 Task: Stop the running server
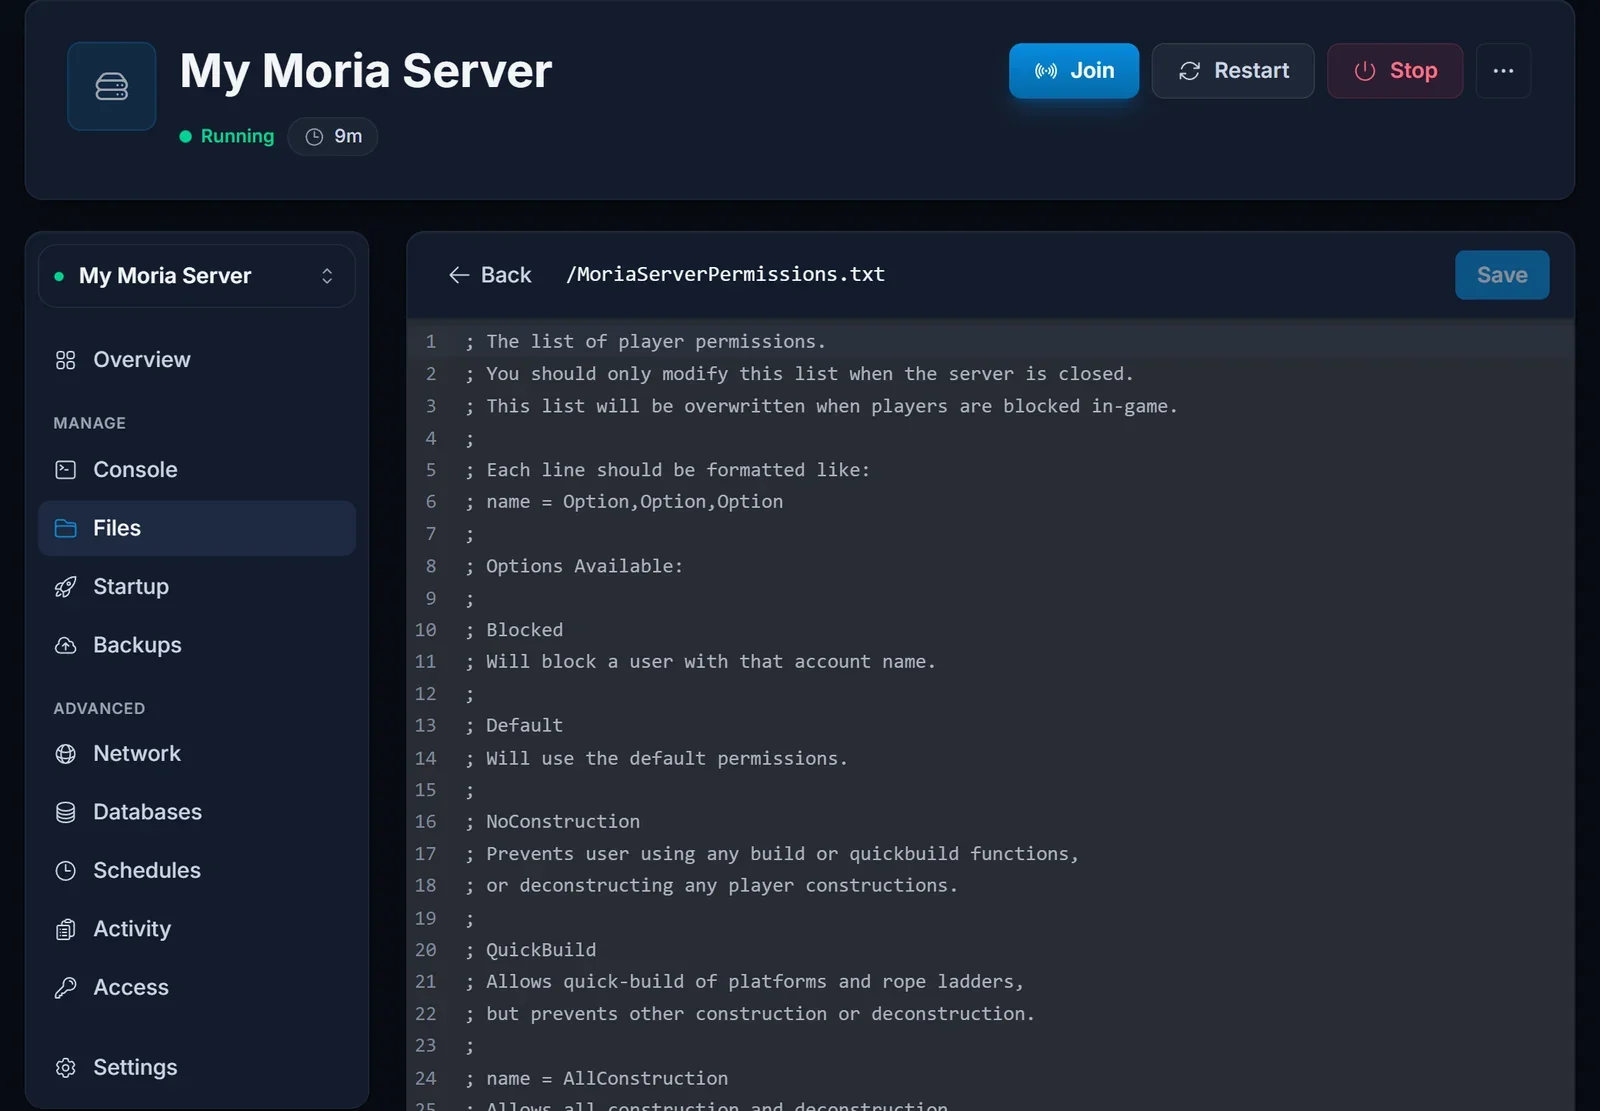(x=1394, y=70)
